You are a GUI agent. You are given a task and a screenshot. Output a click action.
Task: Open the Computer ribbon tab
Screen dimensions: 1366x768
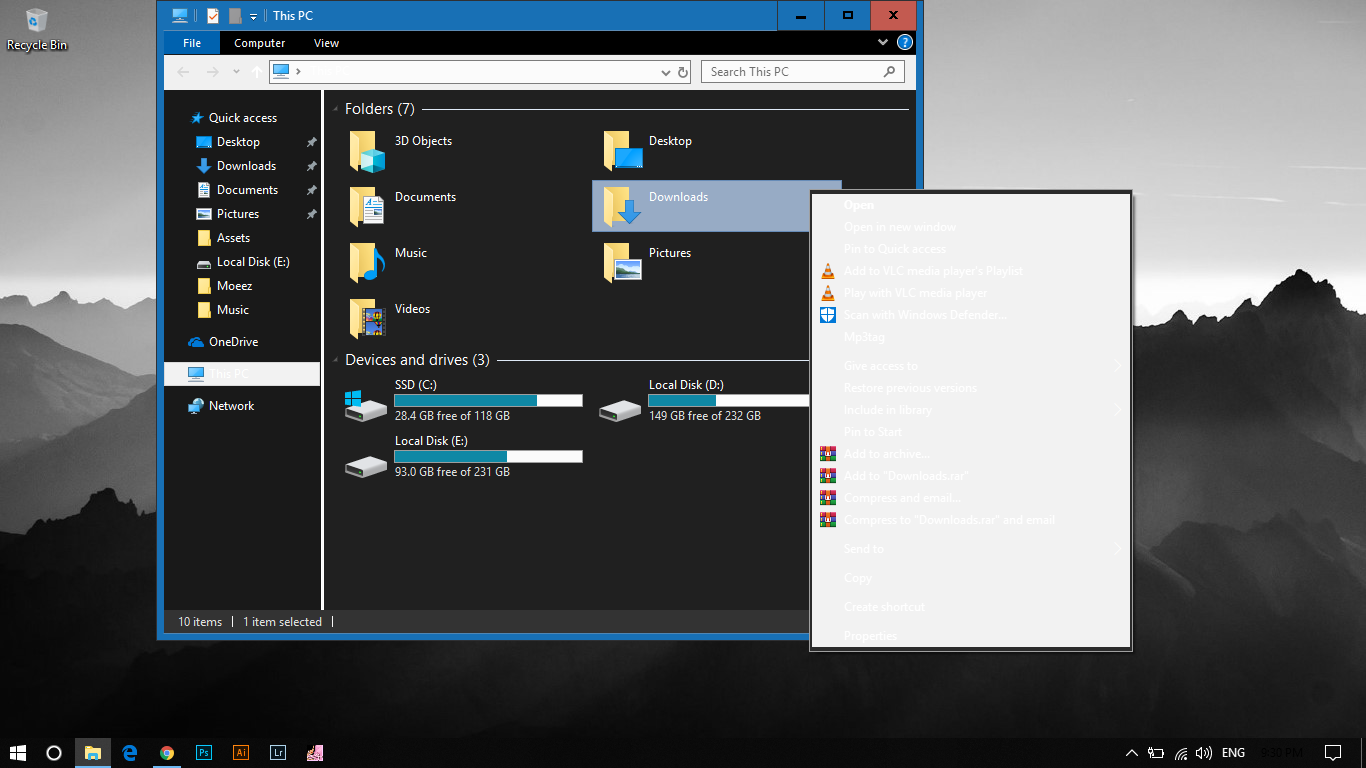(x=260, y=43)
